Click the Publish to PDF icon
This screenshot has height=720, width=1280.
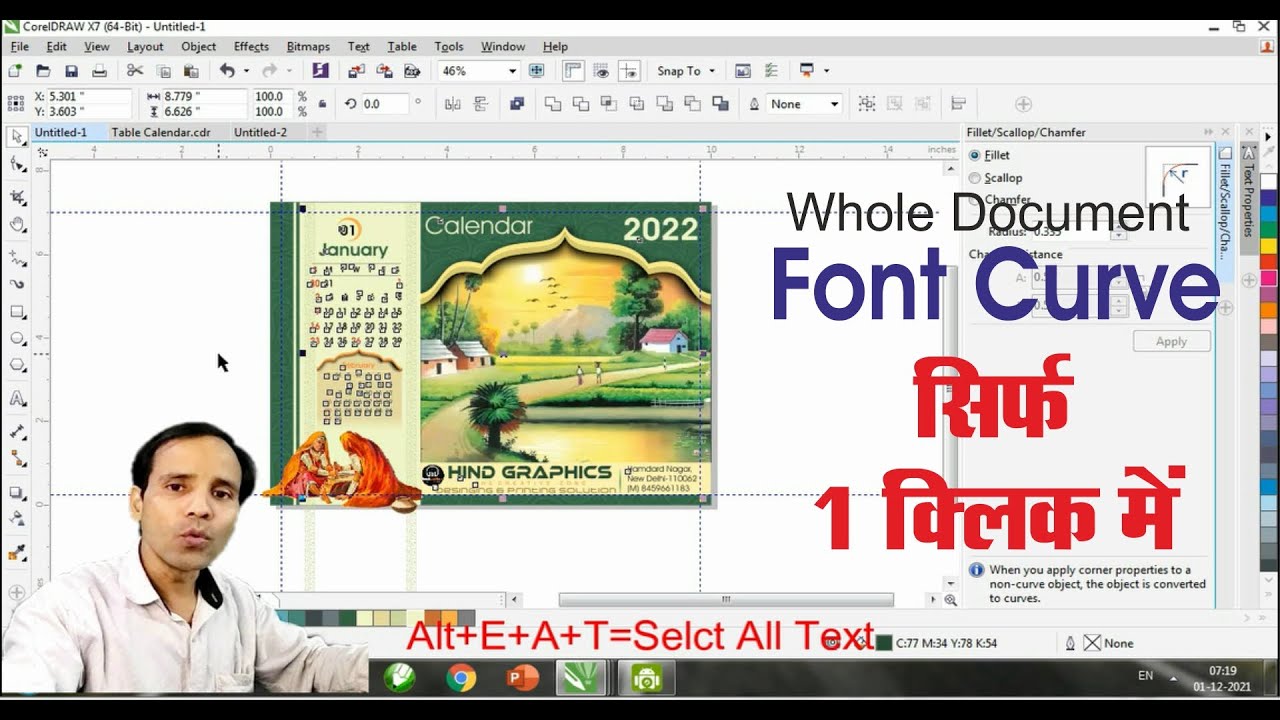[x=412, y=71]
